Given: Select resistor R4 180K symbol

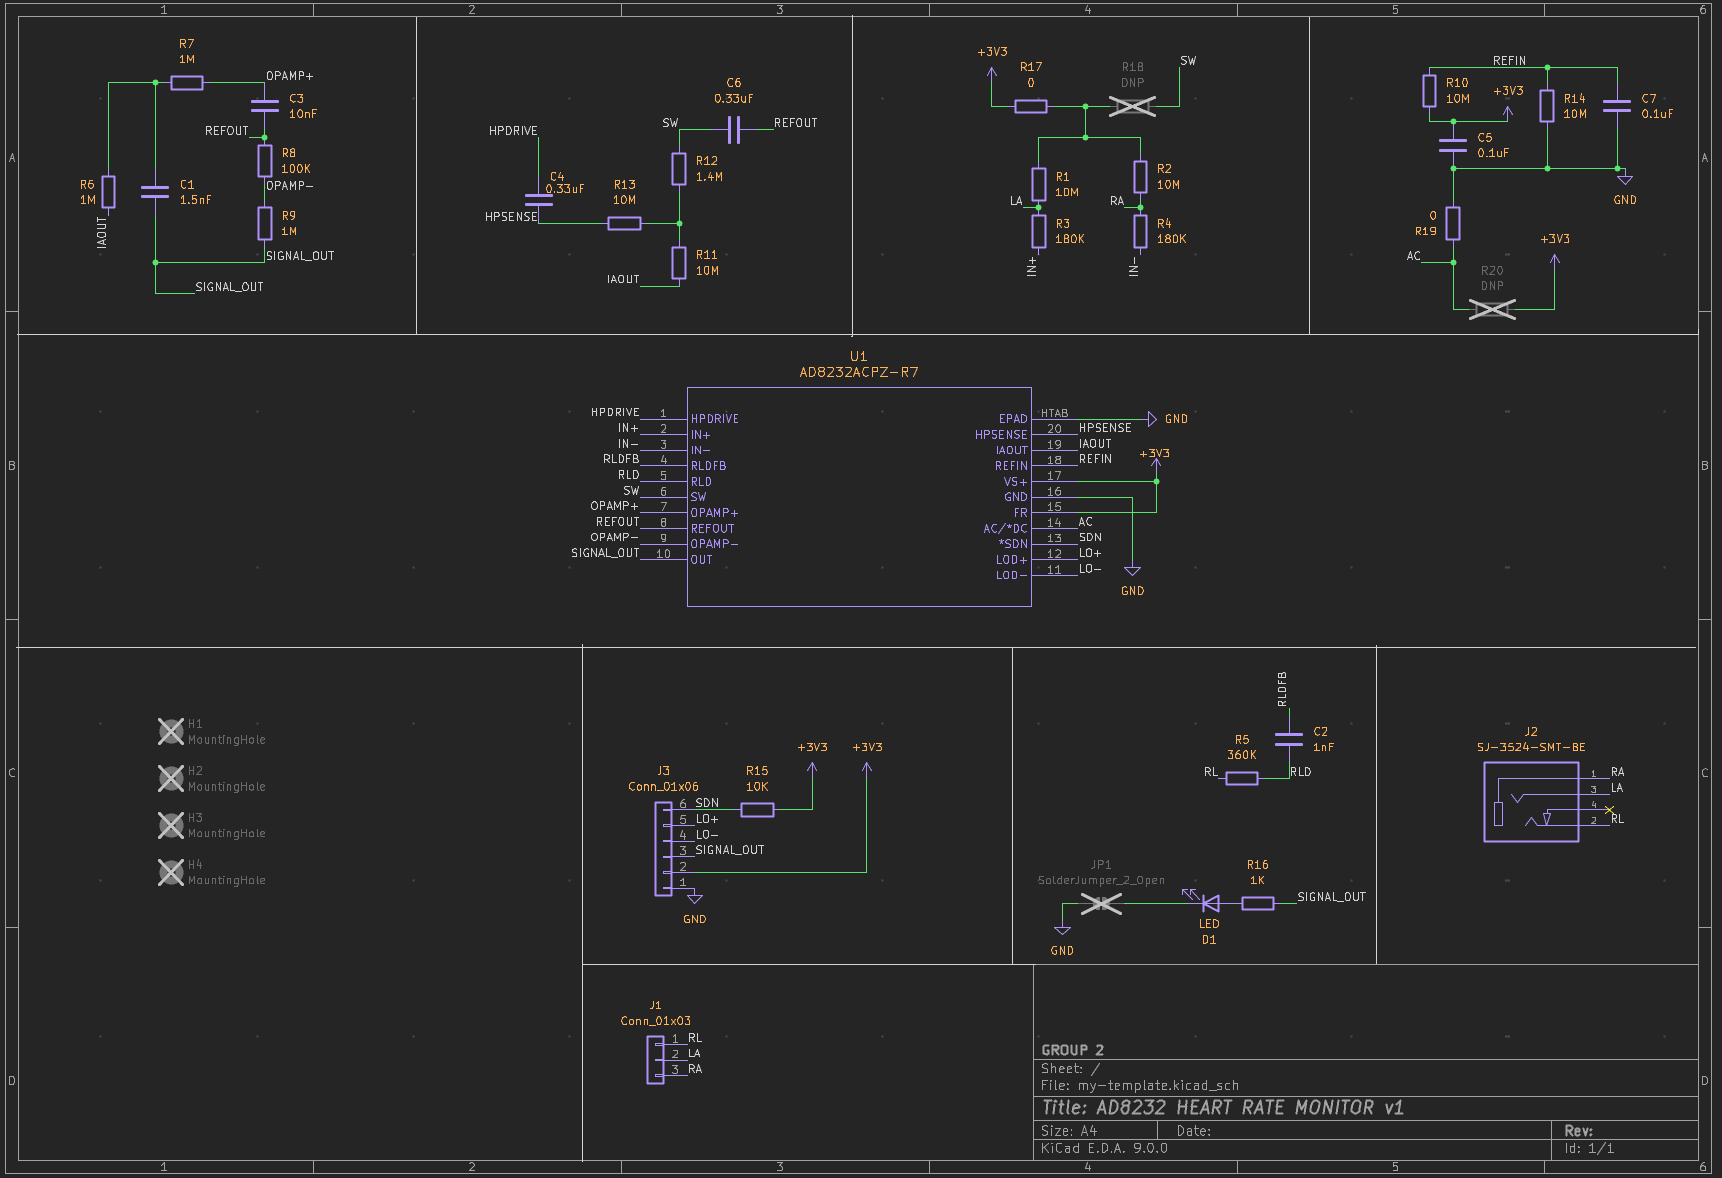Looking at the screenshot, I should click(1140, 231).
